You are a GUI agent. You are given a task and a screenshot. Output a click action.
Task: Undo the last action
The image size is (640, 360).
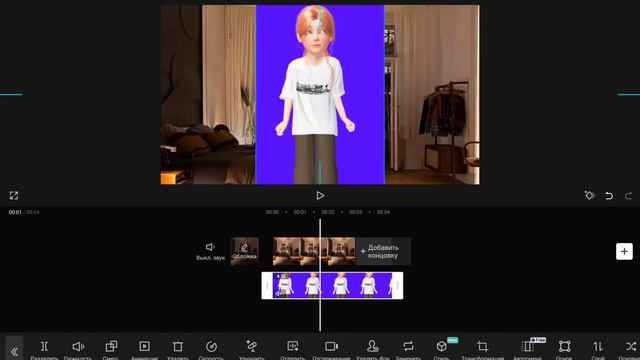[x=609, y=196]
